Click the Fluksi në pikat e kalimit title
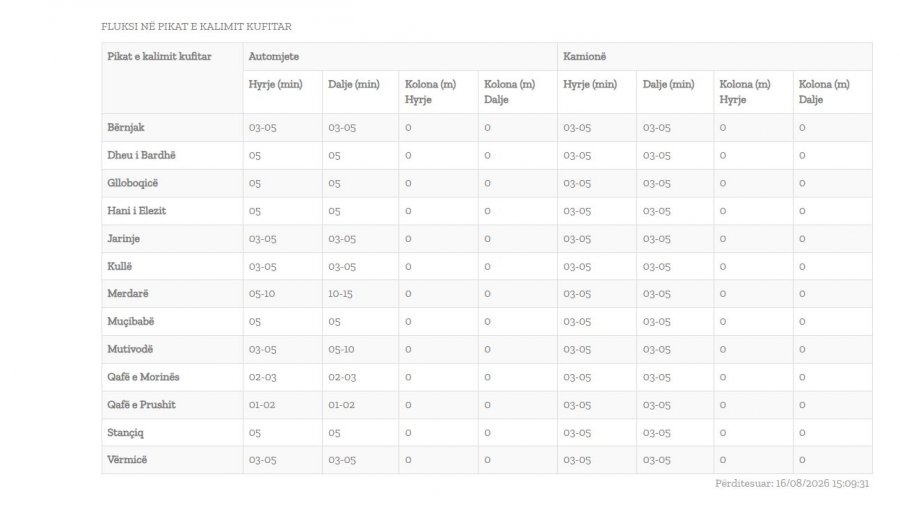Viewport: 900px width, 511px height. 196,26
